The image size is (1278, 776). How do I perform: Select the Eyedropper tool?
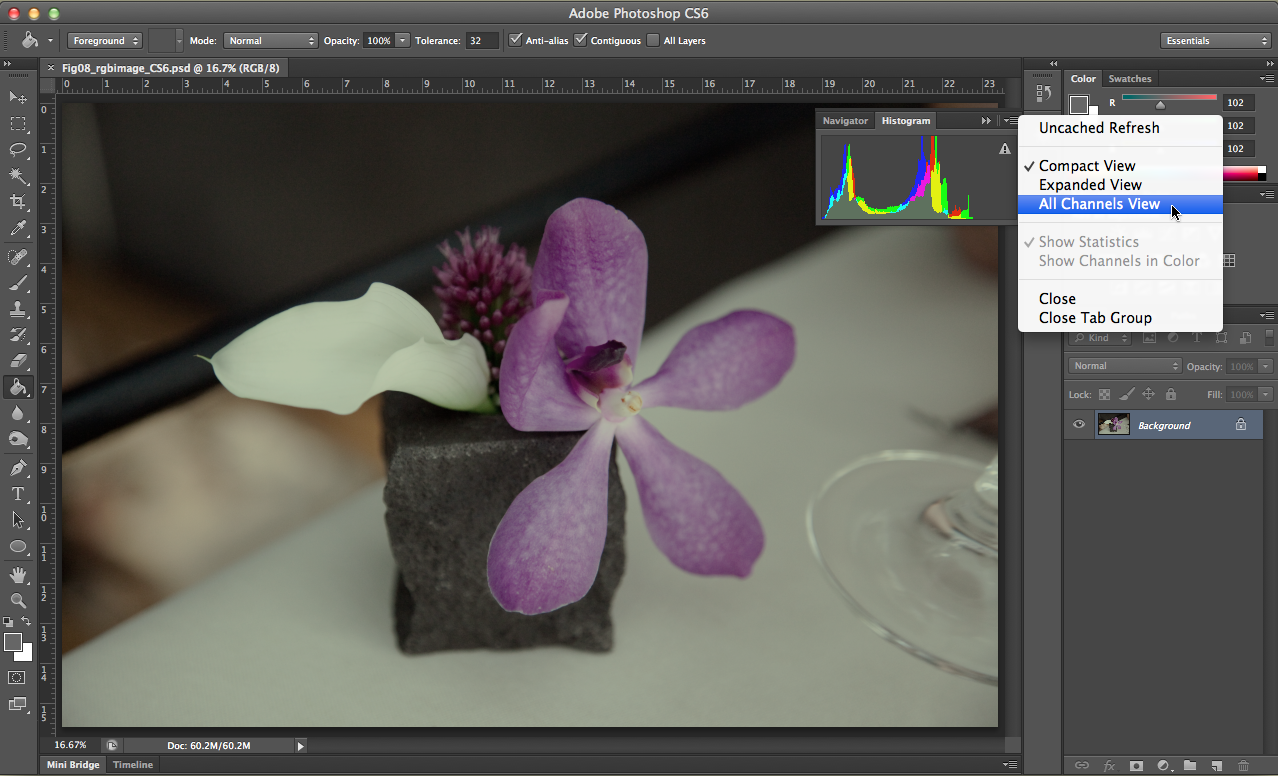18,229
